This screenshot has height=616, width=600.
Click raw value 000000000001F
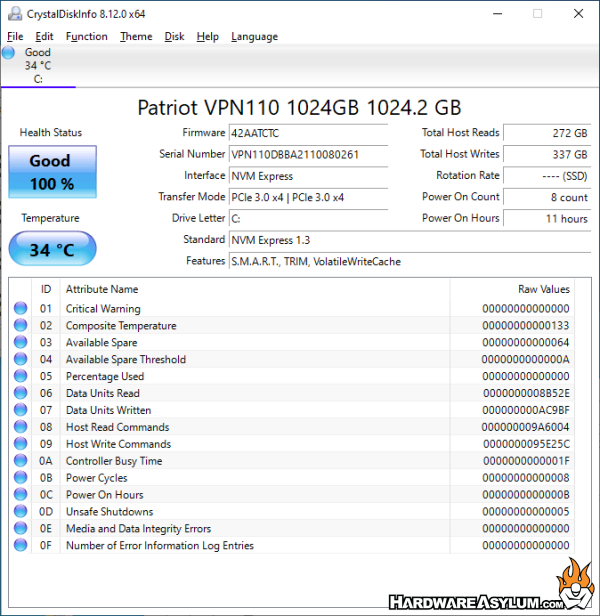526,461
